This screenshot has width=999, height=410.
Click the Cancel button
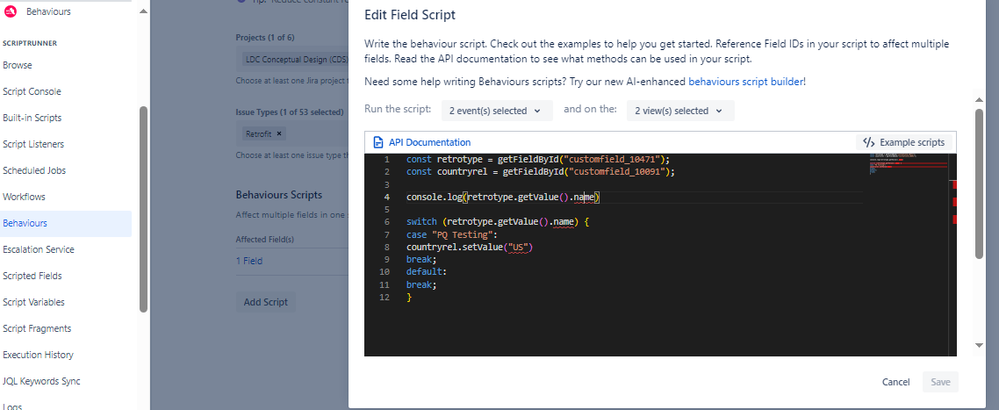tap(895, 382)
